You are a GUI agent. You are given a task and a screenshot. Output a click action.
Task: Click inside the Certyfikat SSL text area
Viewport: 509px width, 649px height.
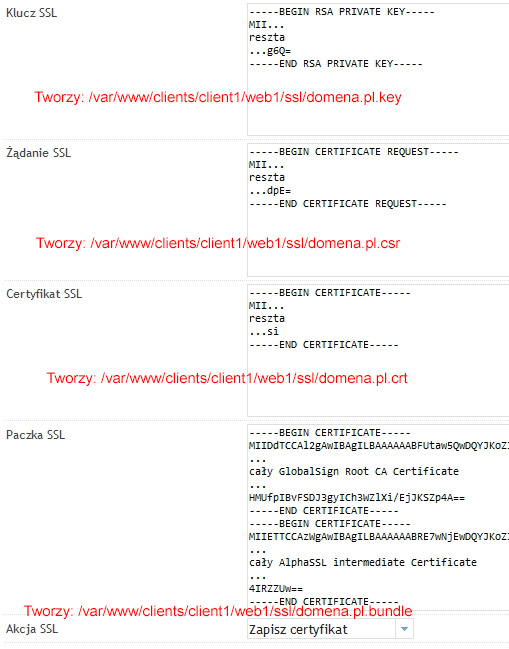click(x=378, y=350)
